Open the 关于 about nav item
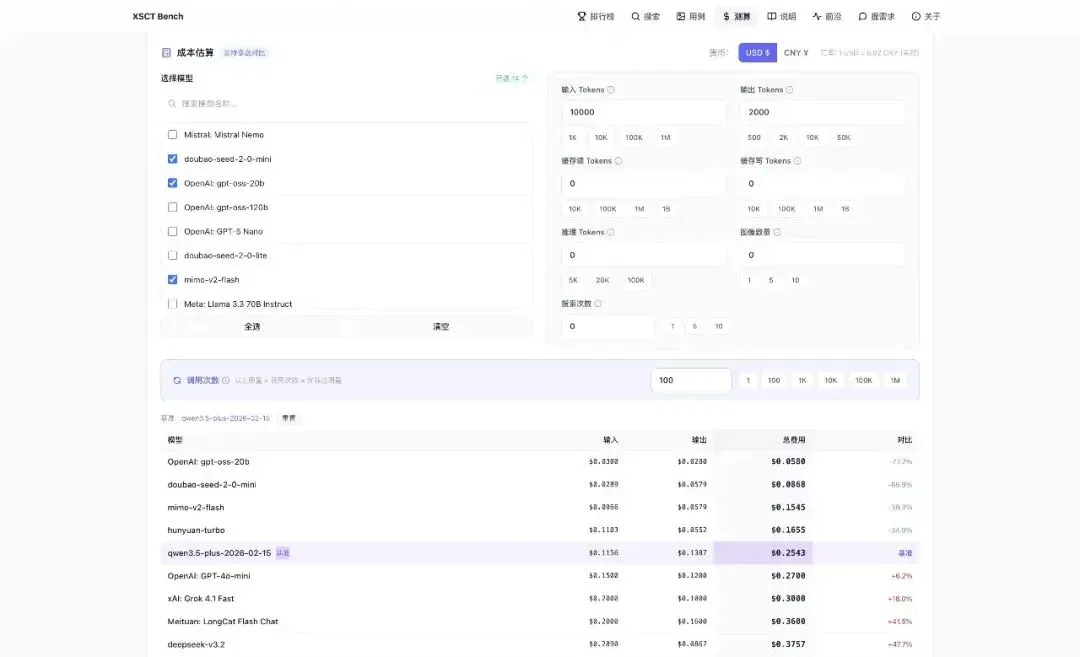 (x=926, y=17)
